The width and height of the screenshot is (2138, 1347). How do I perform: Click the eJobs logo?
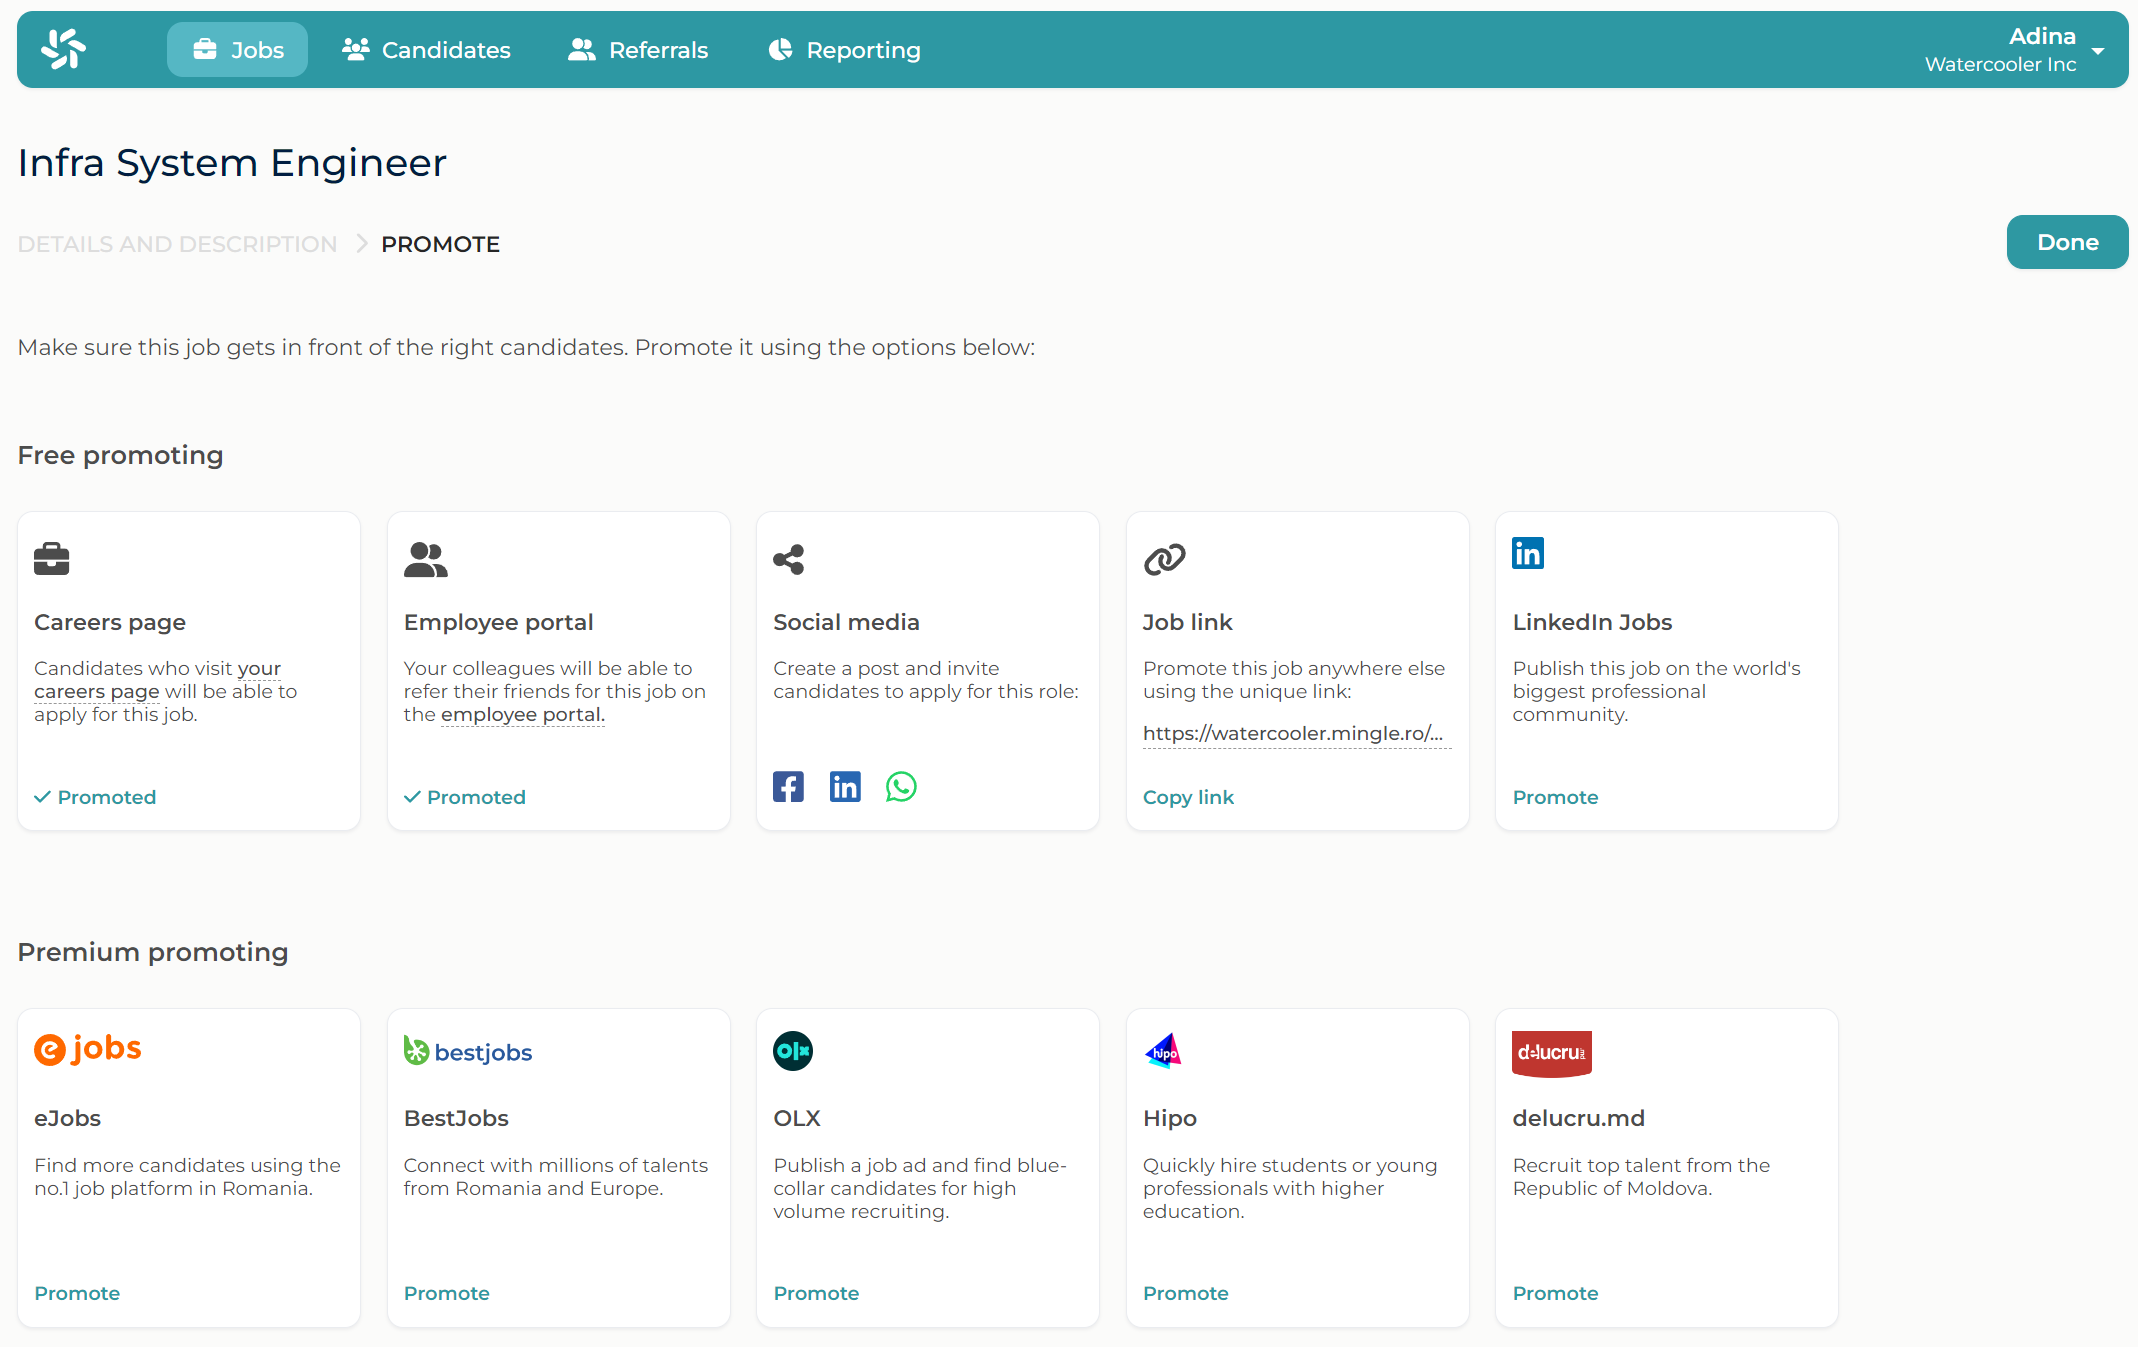(88, 1049)
